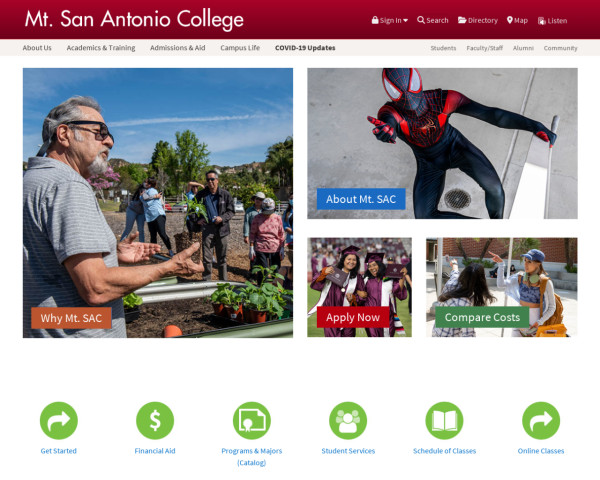Open the Programs & Majors (Catalog) text link

[251, 457]
